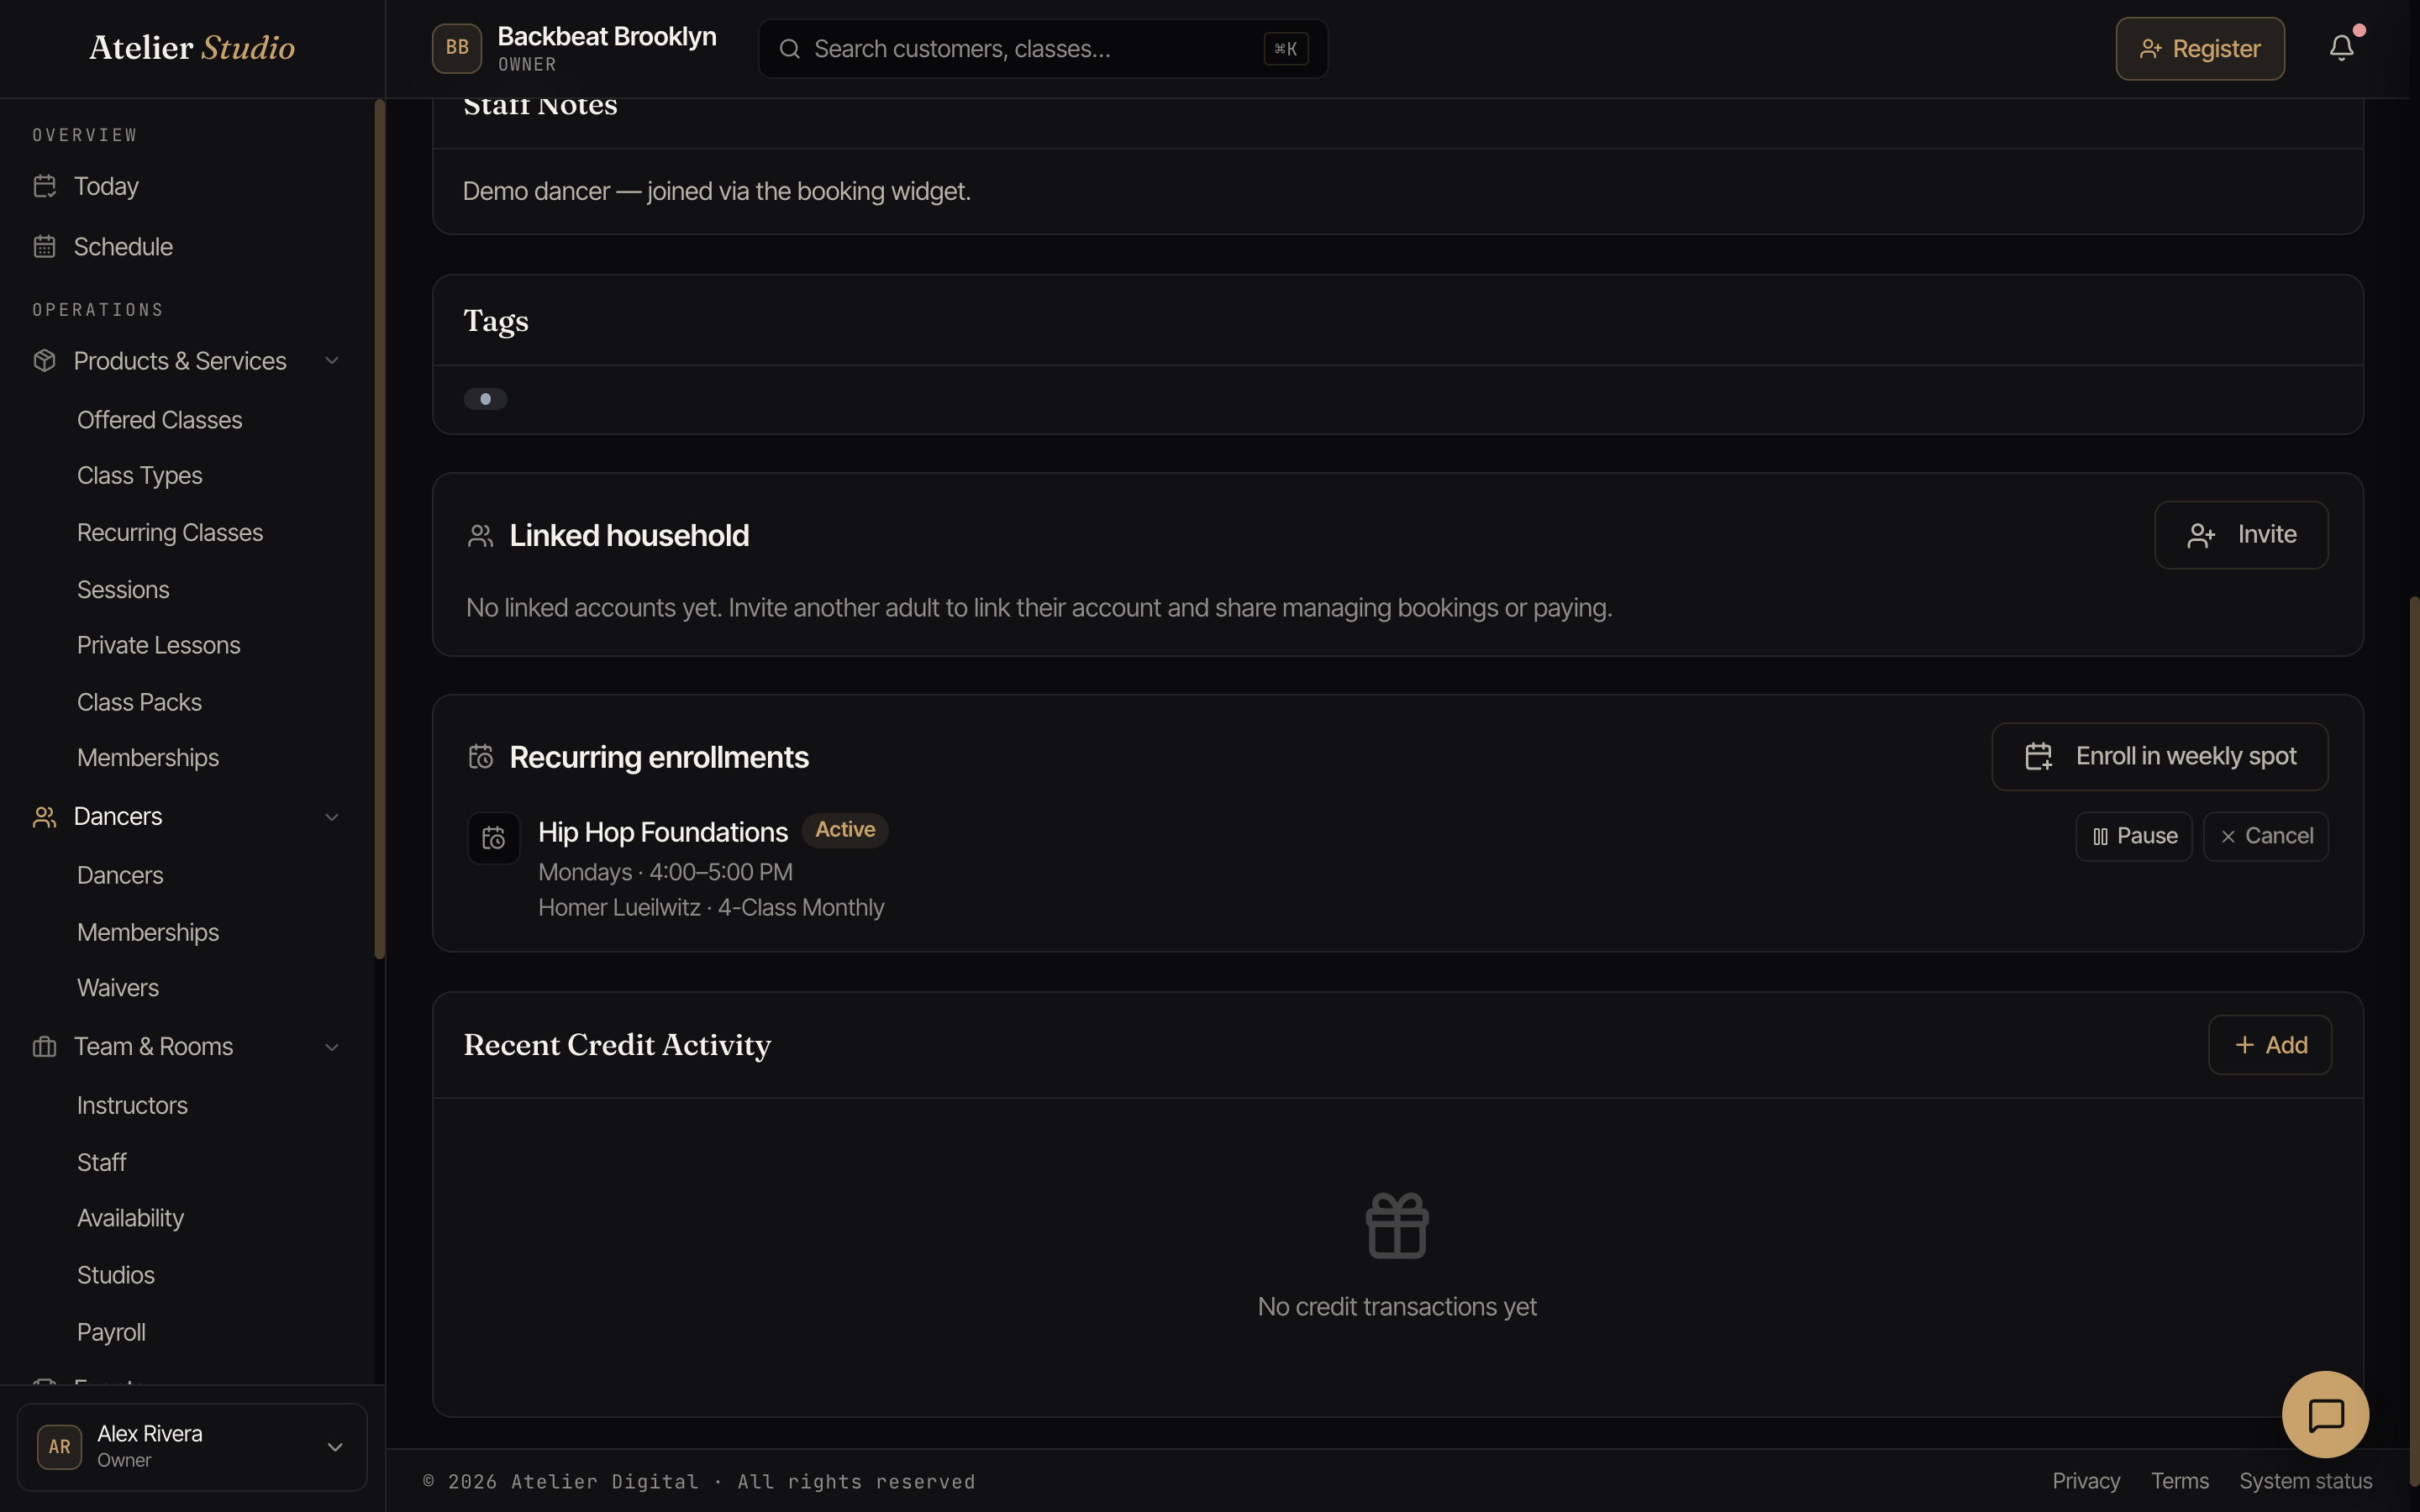Collapse the Dancers sidebar group

click(x=332, y=817)
